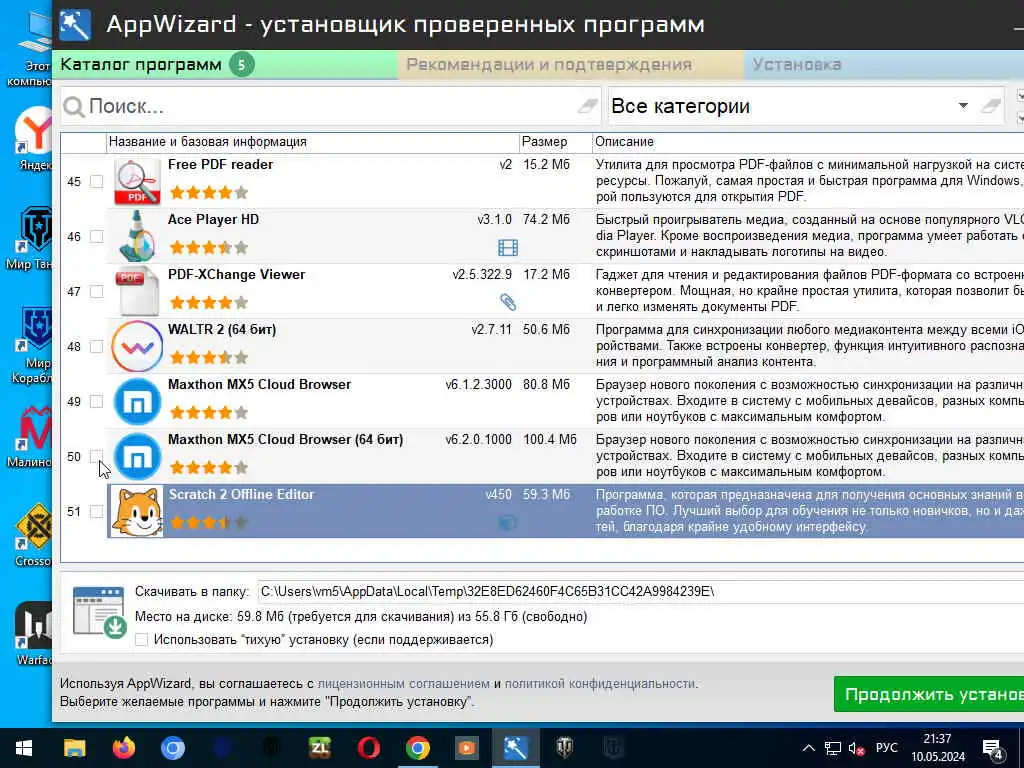This screenshot has width=1024, height=768.
Task: Click the download folder window icon
Action: pos(99,611)
